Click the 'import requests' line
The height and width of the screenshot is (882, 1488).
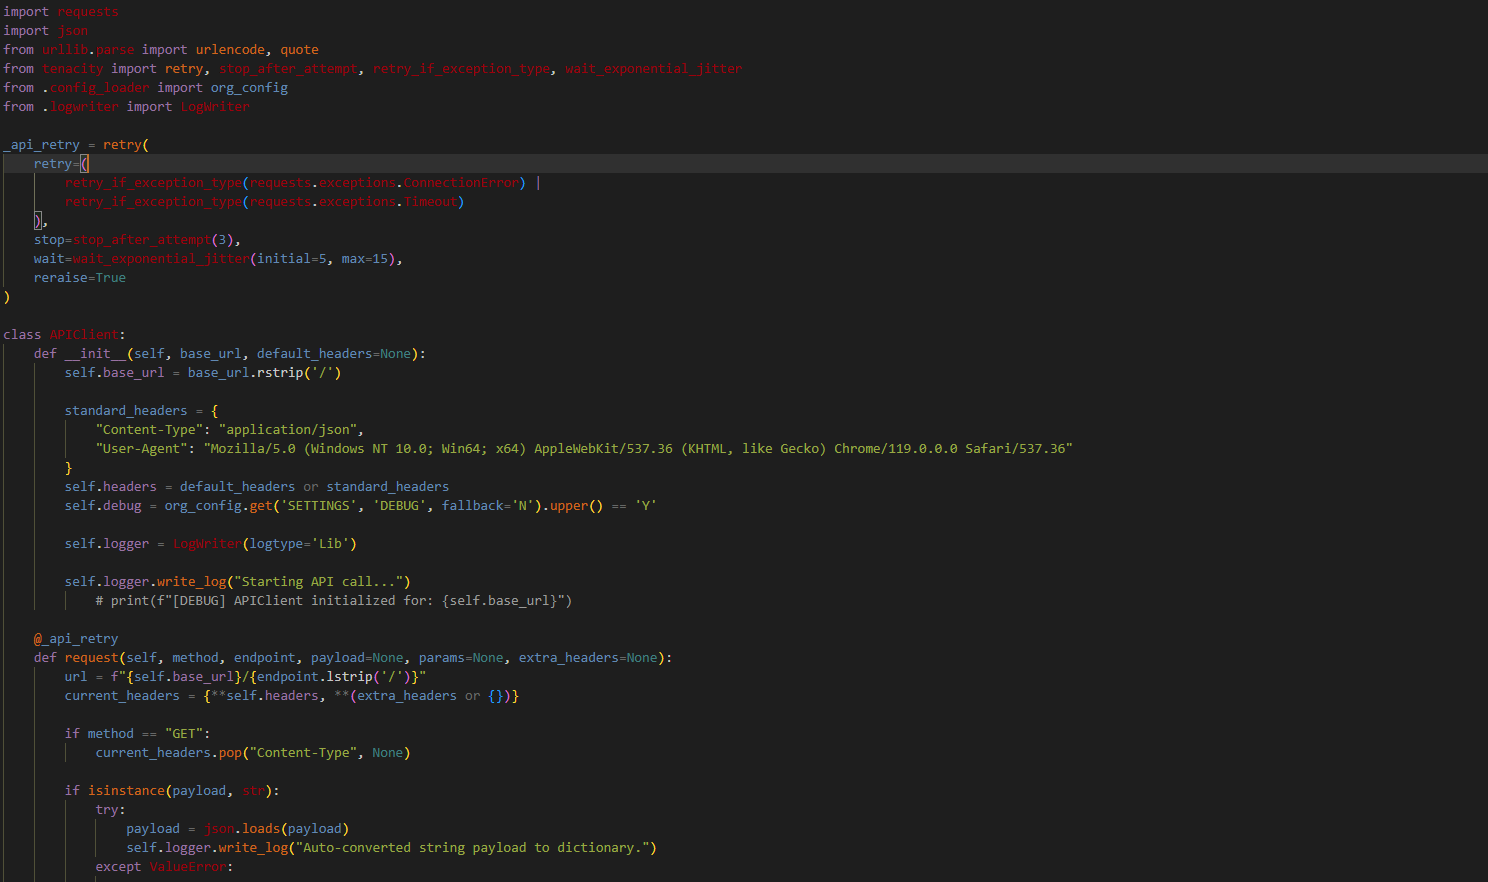tap(61, 12)
